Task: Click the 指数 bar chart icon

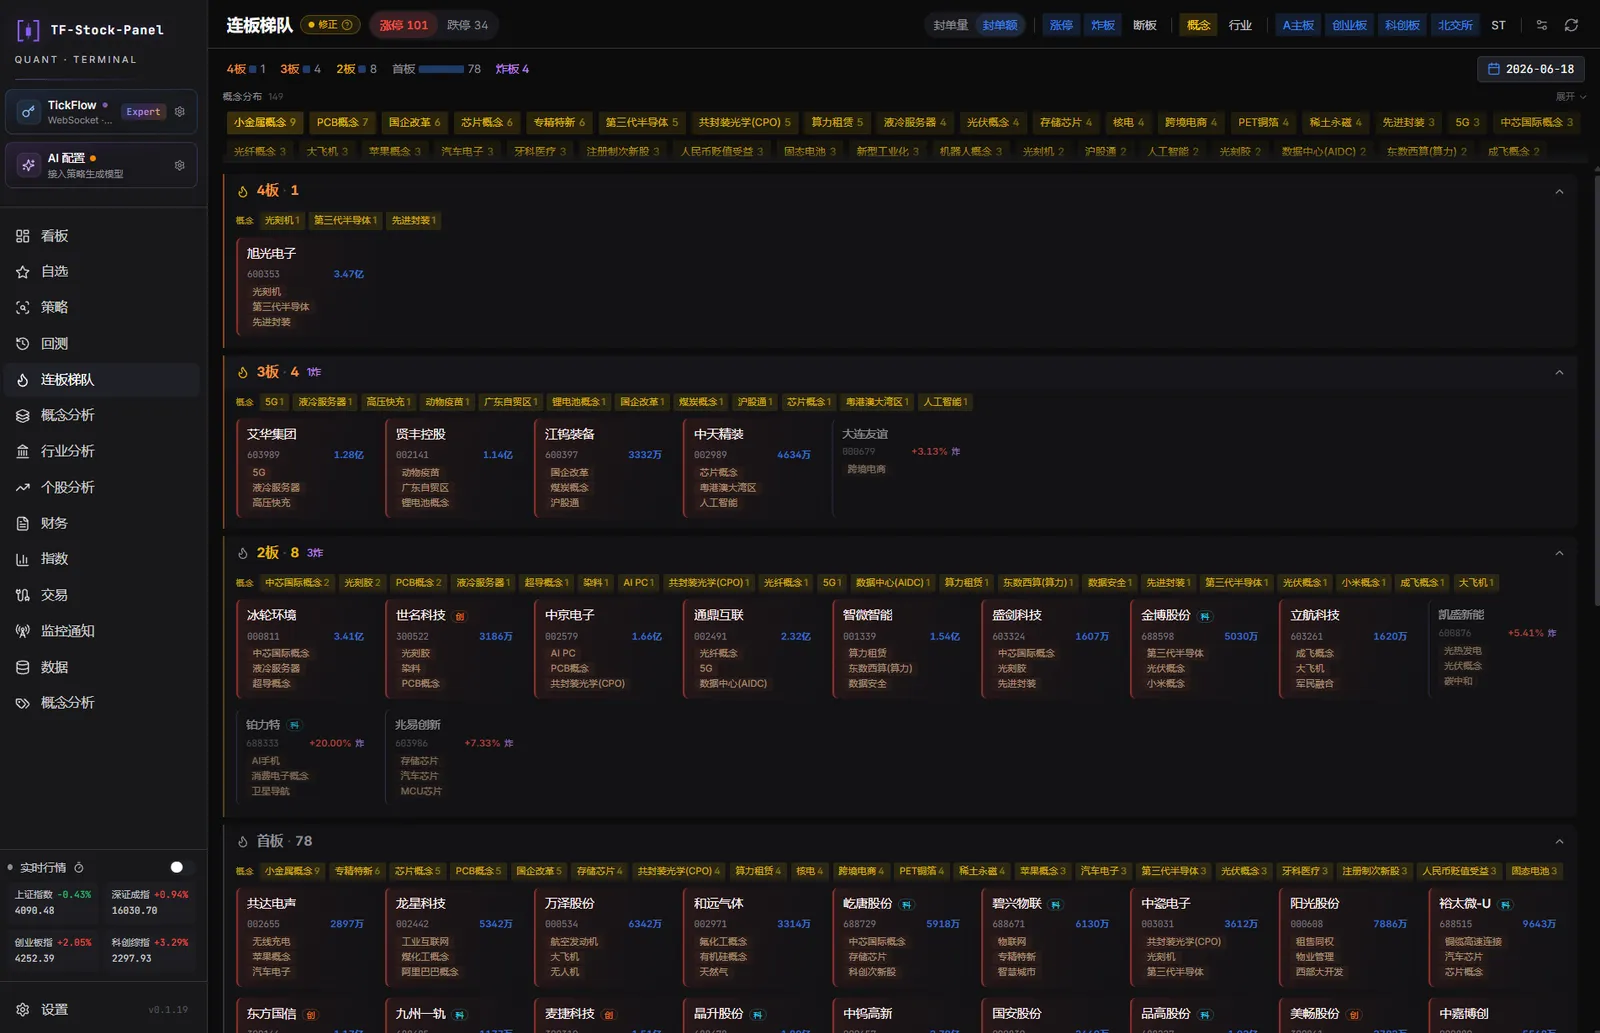Action: (x=23, y=559)
